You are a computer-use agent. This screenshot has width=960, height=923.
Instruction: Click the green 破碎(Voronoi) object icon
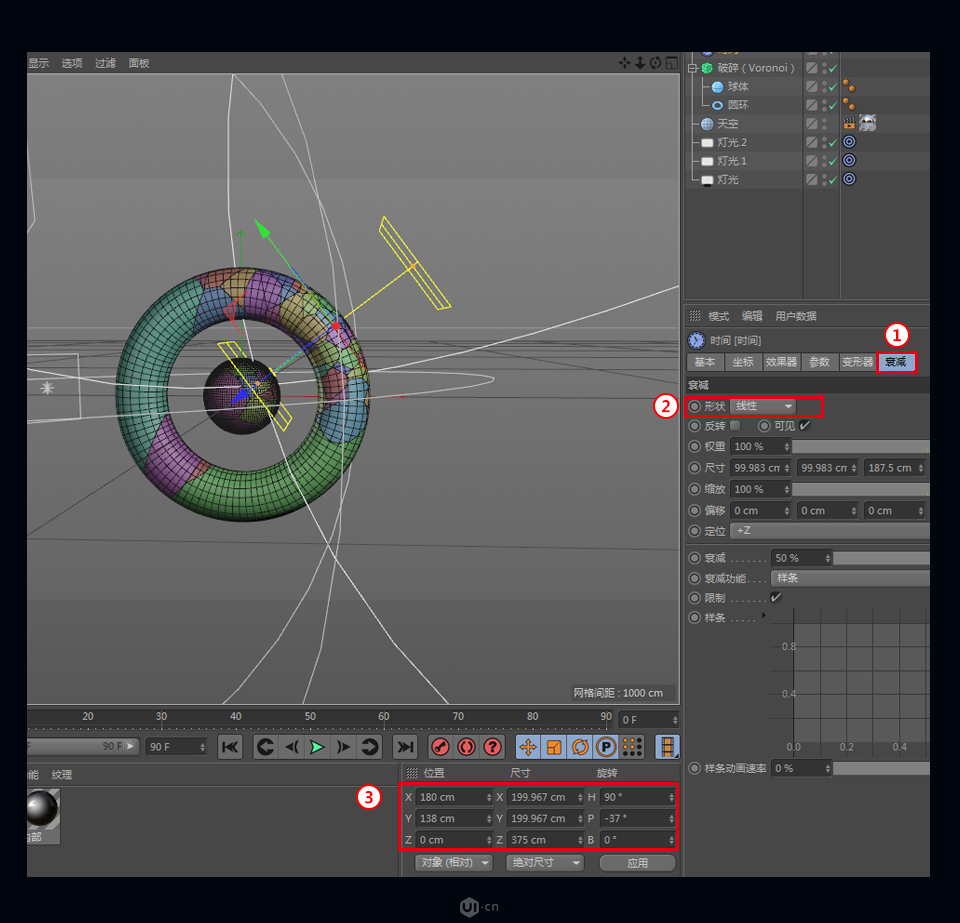[706, 68]
